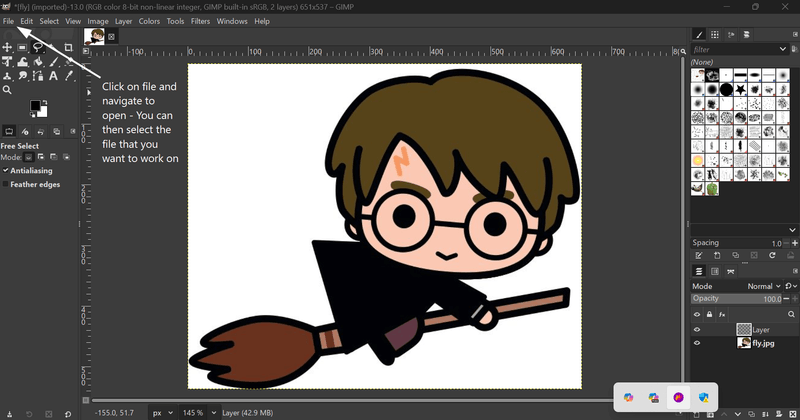Image resolution: width=800 pixels, height=420 pixels.
Task: Select the Bucket Fill tool
Action: (x=38, y=62)
